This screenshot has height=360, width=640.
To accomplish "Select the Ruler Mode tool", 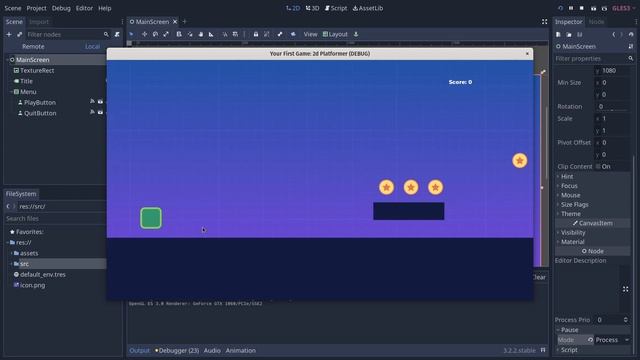I will (211, 34).
